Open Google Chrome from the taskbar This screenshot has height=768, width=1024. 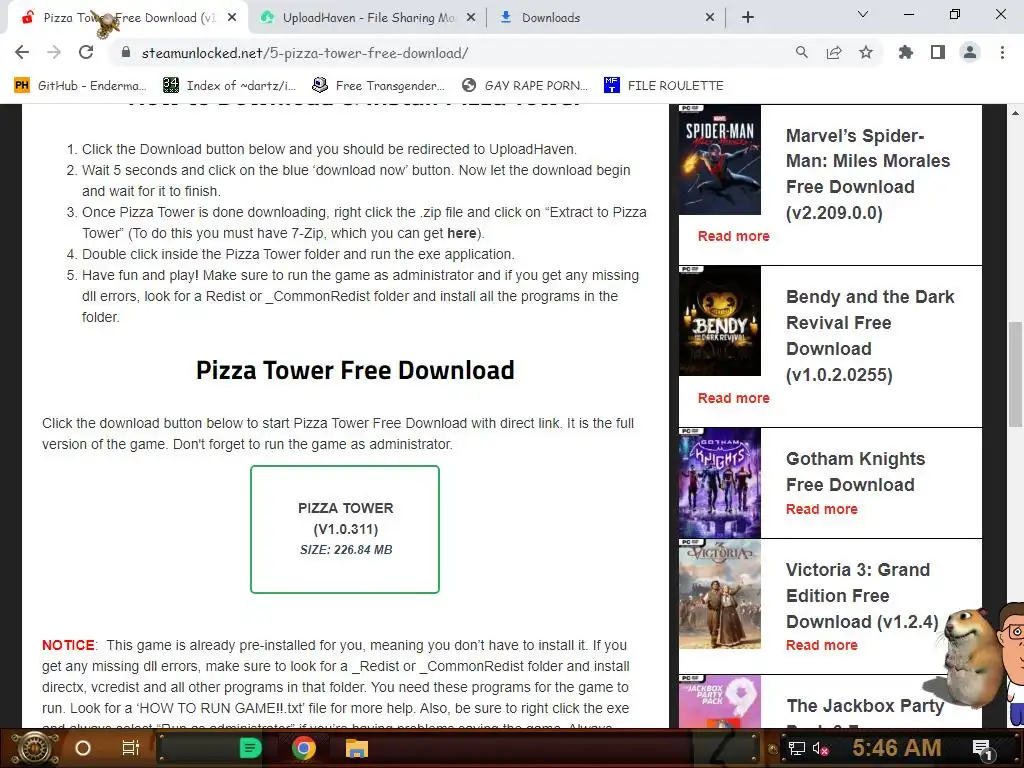click(304, 748)
